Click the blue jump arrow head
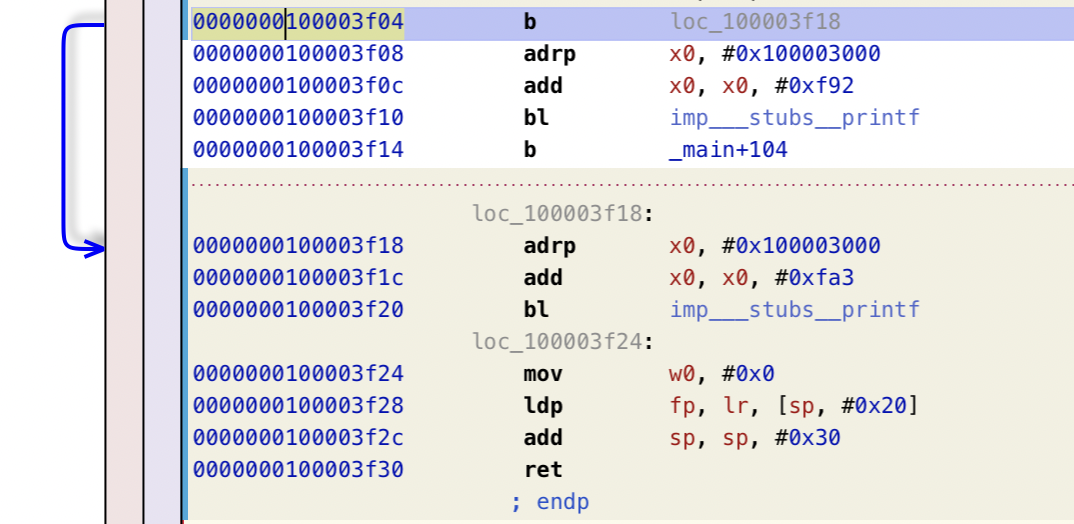1074x524 pixels. [96, 249]
